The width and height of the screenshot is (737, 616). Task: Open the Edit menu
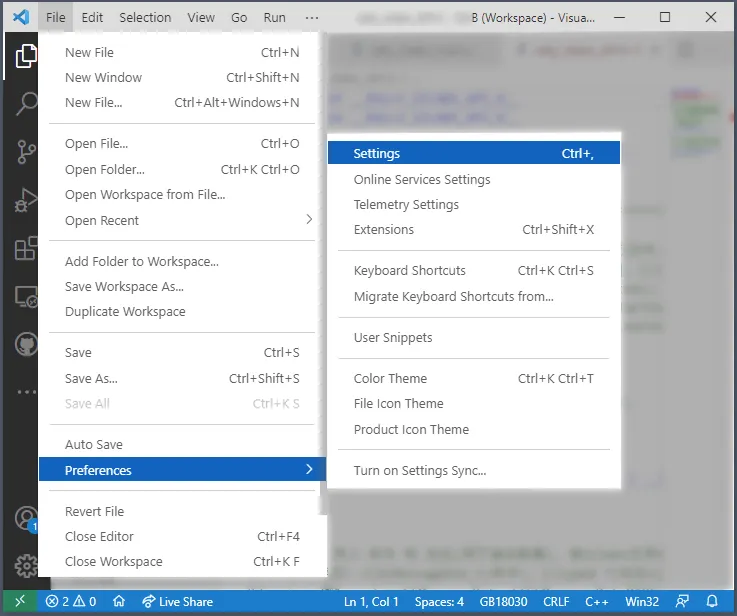coord(92,17)
